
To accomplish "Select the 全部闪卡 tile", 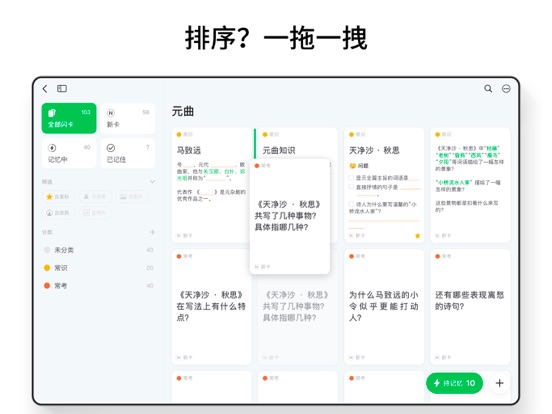I will point(69,118).
